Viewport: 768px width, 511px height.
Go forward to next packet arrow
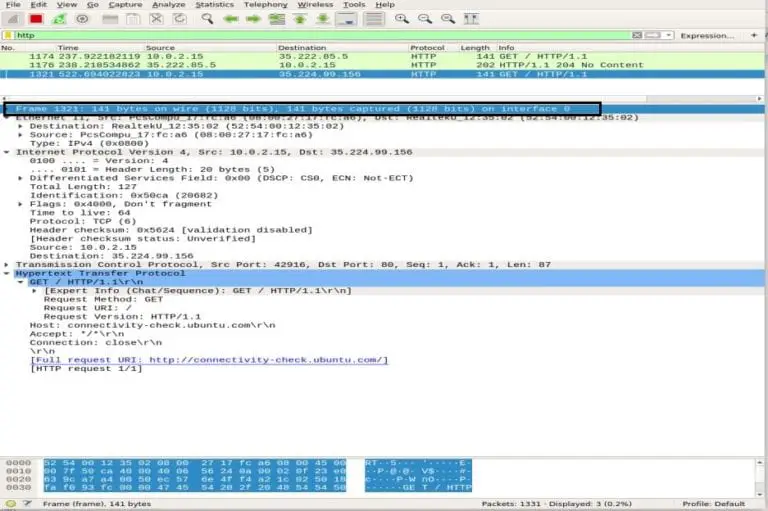(253, 19)
